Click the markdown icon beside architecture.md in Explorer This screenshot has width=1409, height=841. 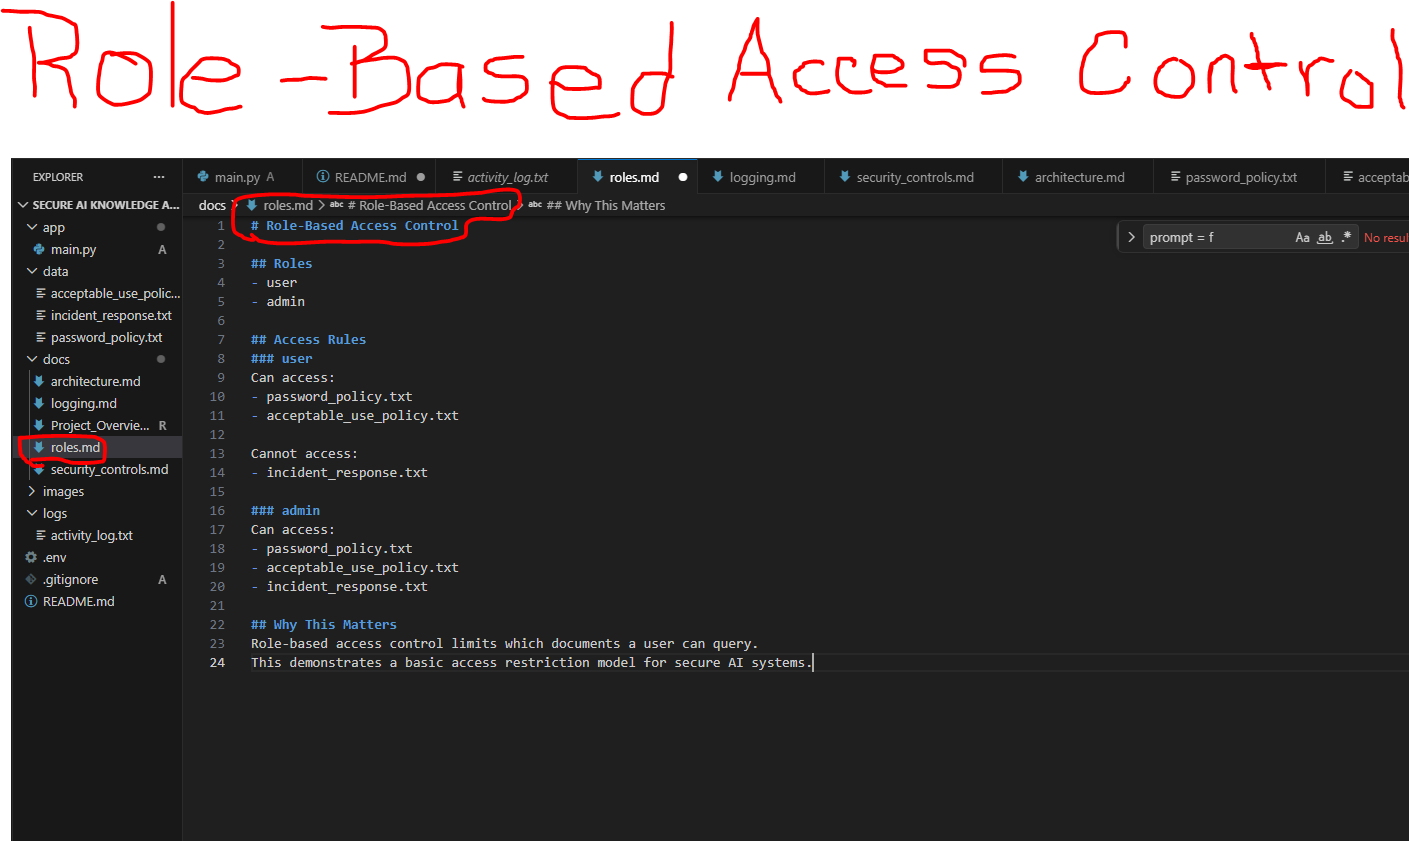(x=39, y=381)
